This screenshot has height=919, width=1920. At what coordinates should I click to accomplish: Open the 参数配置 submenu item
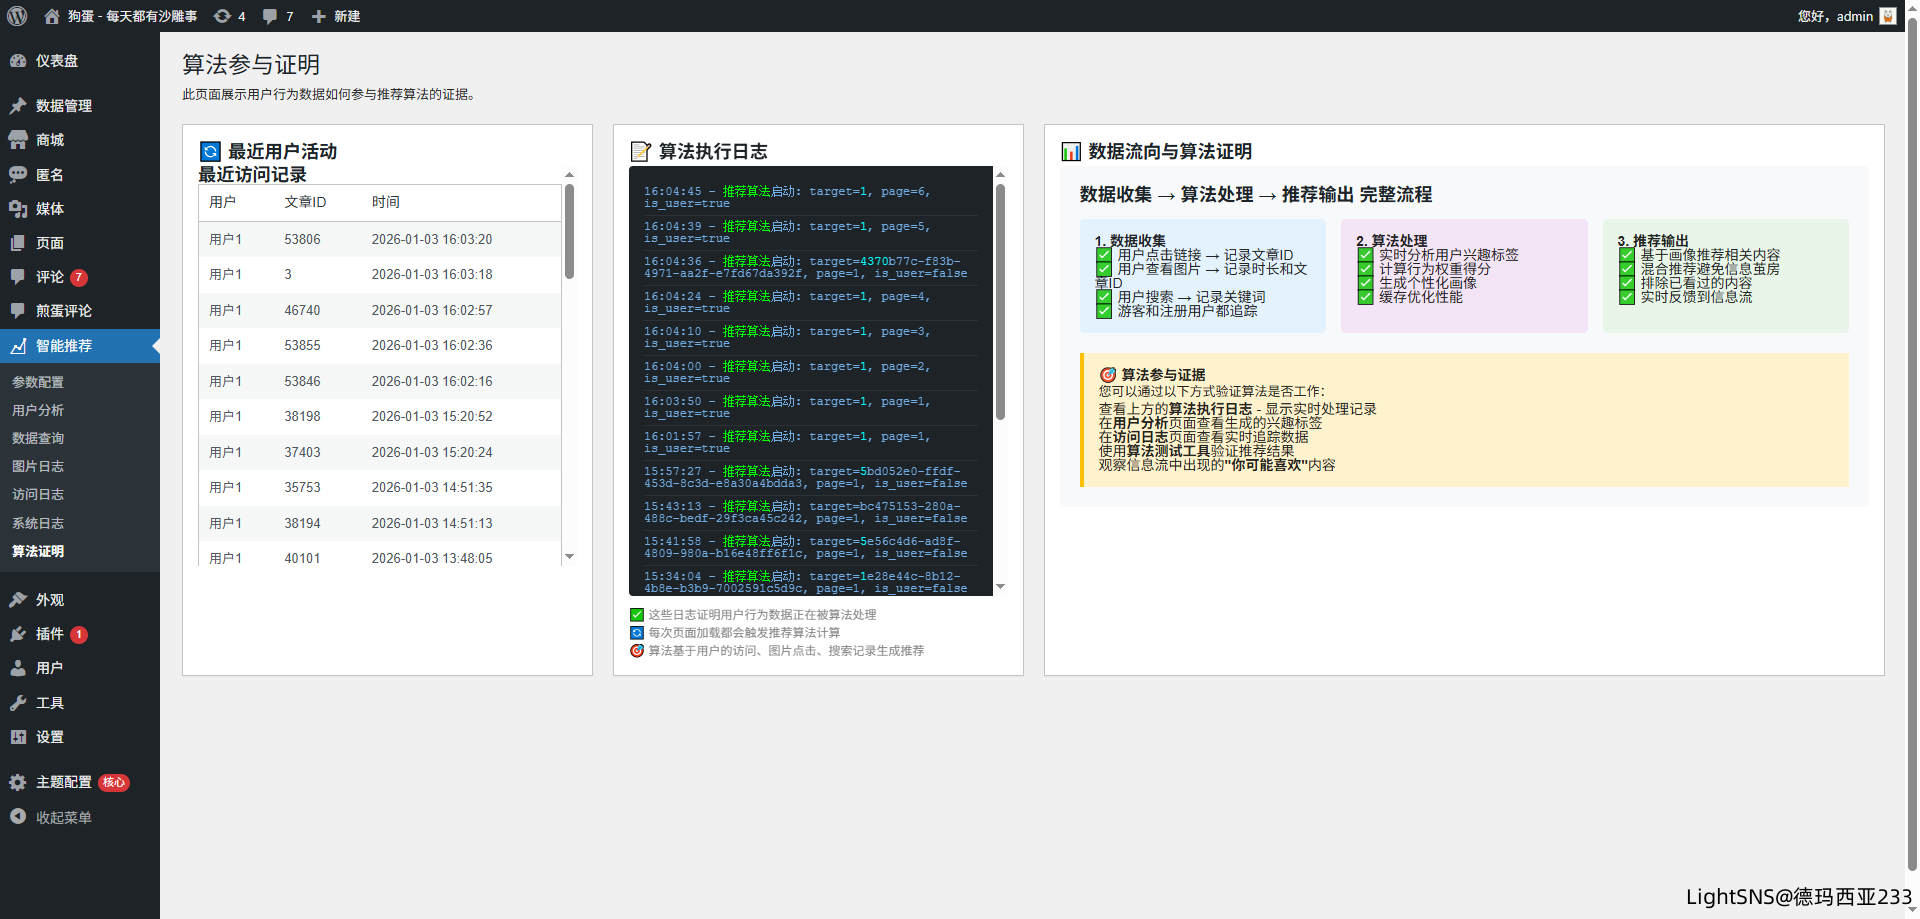(38, 382)
